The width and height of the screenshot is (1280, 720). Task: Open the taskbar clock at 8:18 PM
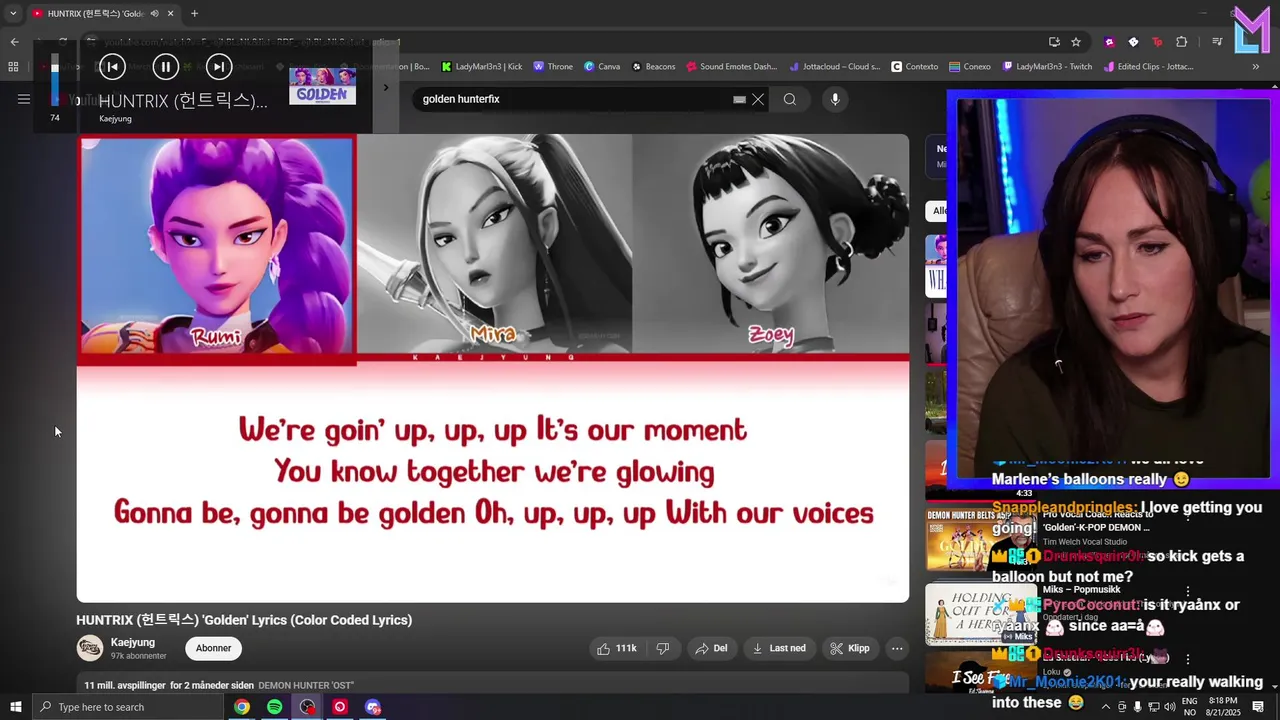click(1223, 707)
